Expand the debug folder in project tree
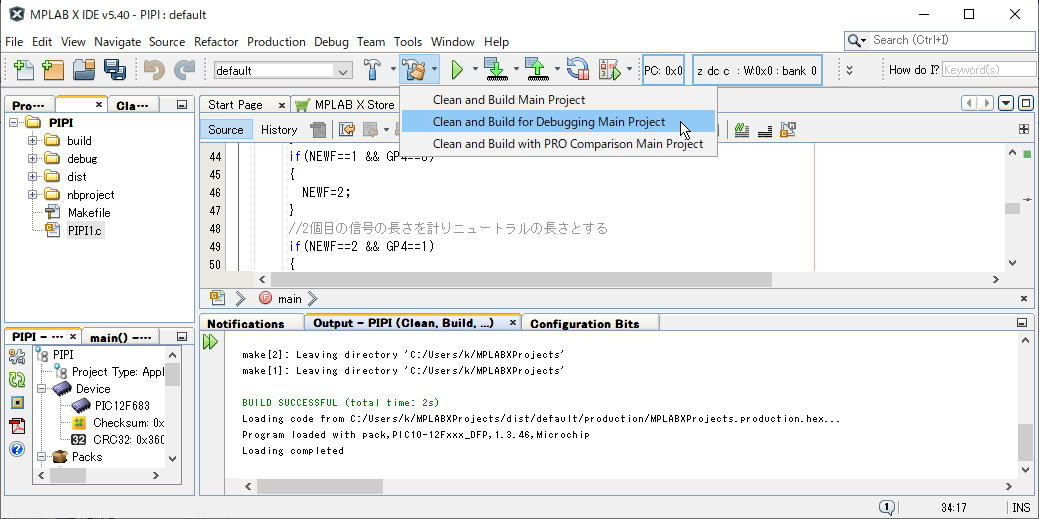This screenshot has height=519, width=1039. click(32, 158)
